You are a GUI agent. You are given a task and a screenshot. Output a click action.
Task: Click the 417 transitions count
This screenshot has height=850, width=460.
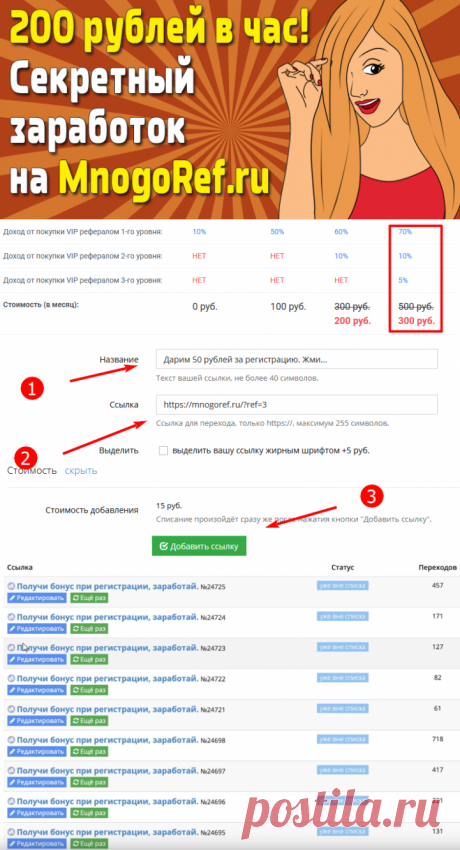[x=438, y=769]
